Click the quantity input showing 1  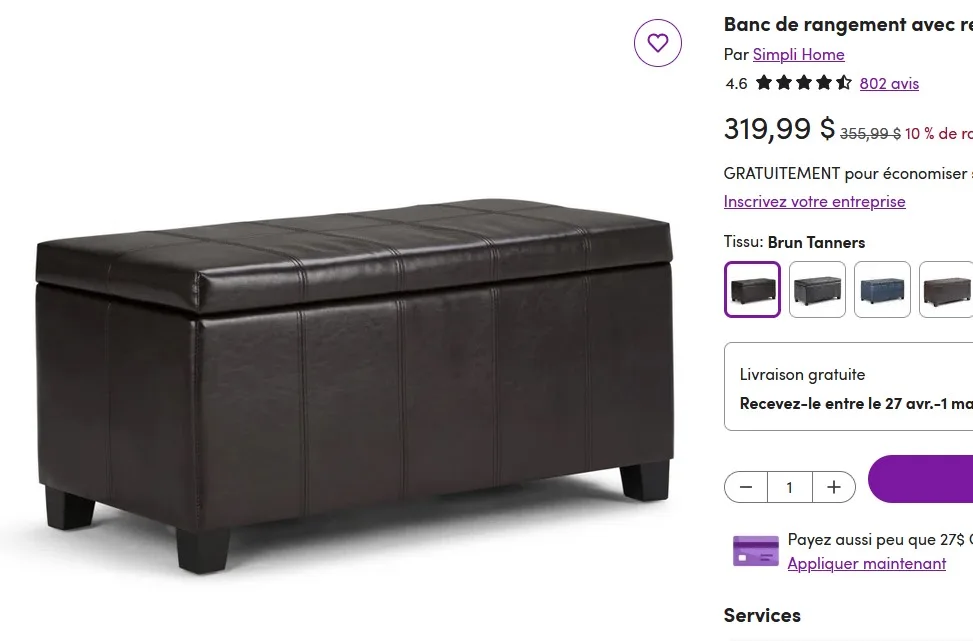click(789, 487)
